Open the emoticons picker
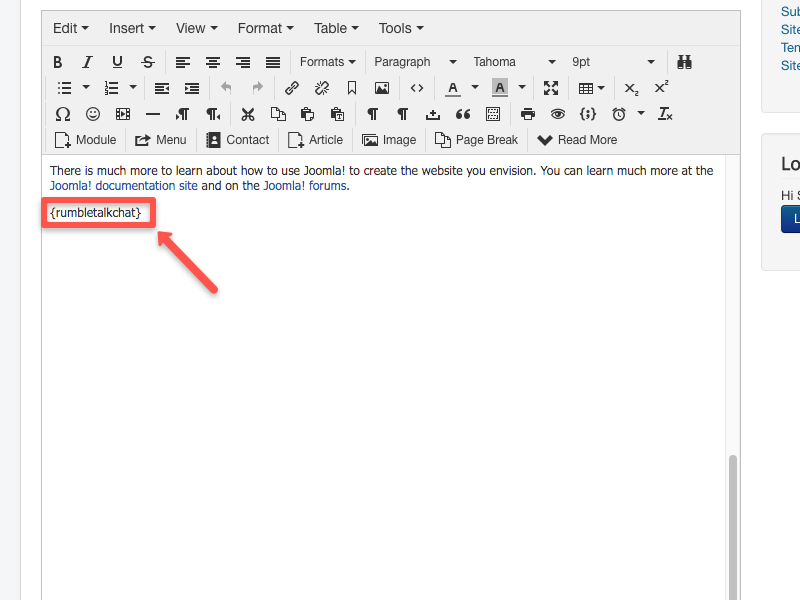 click(93, 114)
